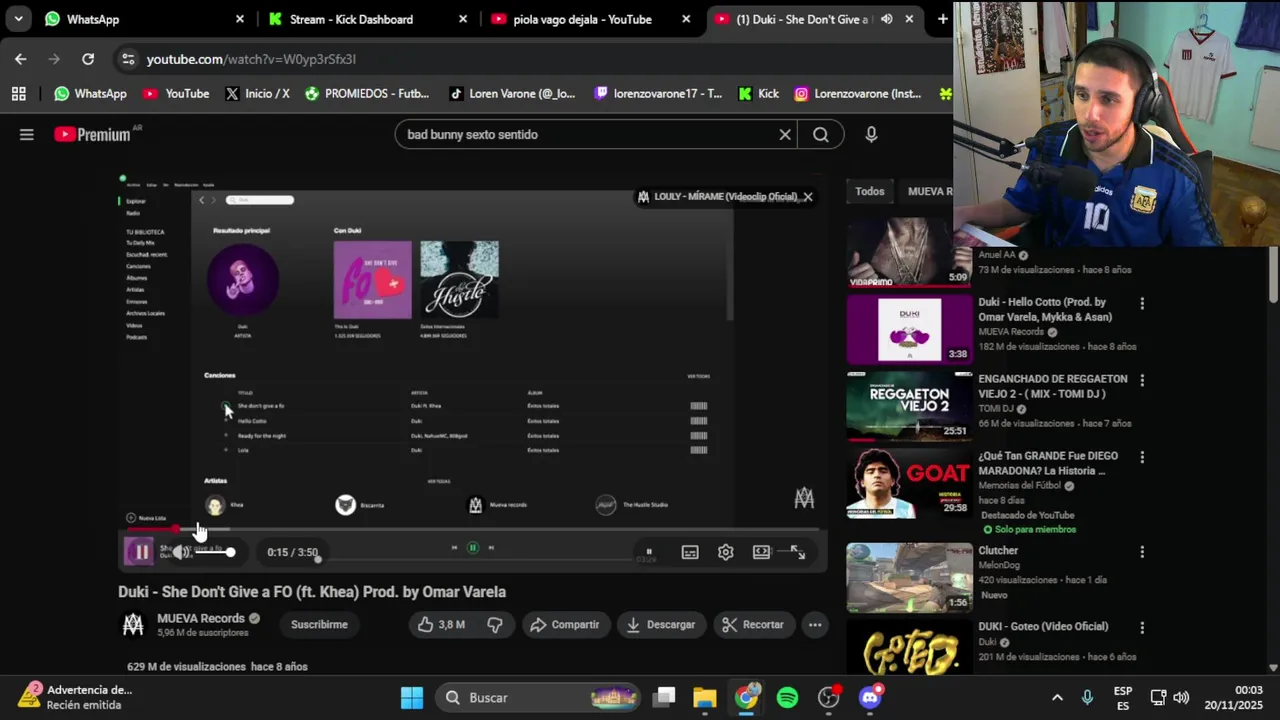Open options for Diego Maradona video
This screenshot has width=1280, height=720.
point(1142,457)
